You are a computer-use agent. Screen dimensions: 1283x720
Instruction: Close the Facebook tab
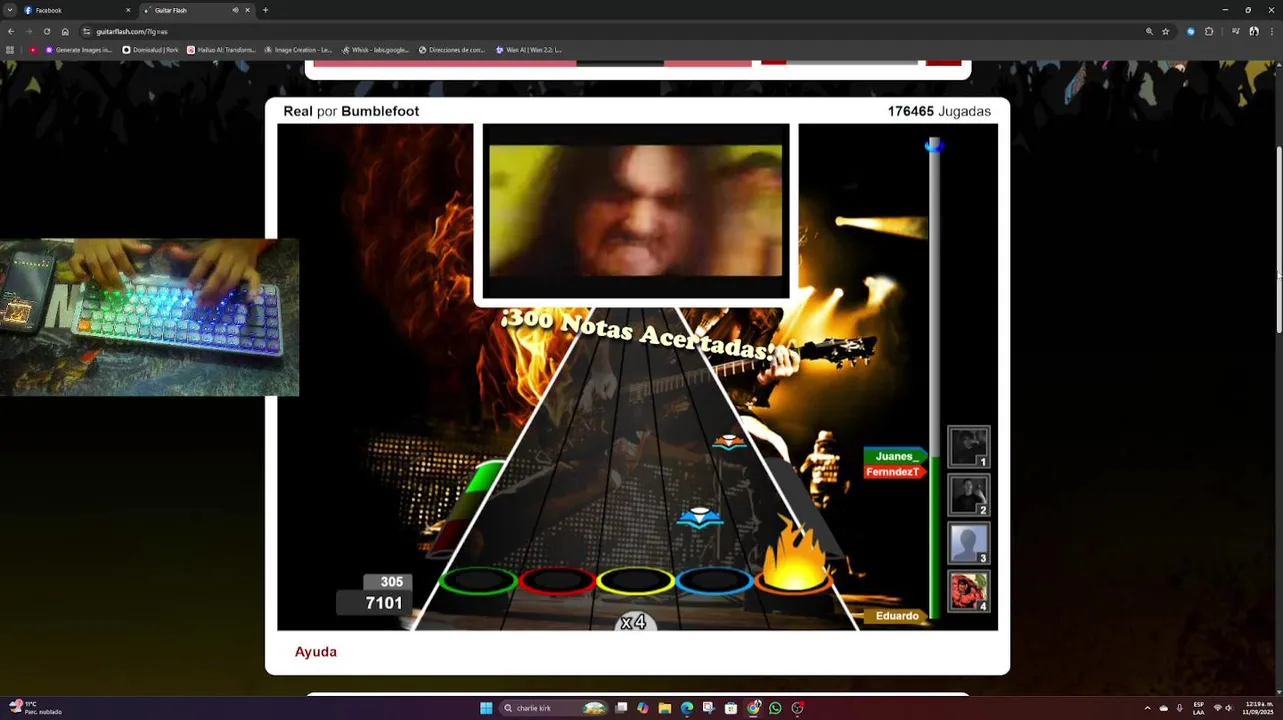click(128, 10)
